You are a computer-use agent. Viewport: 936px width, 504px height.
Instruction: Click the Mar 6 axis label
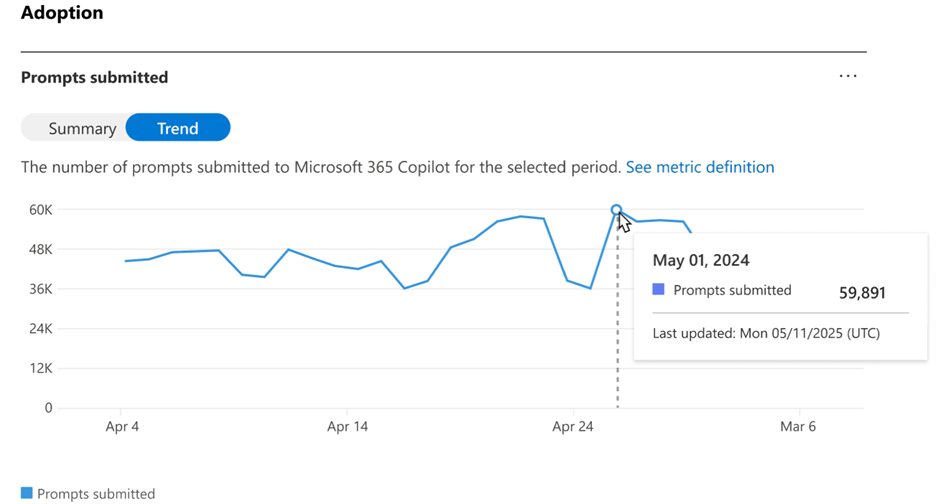click(798, 426)
